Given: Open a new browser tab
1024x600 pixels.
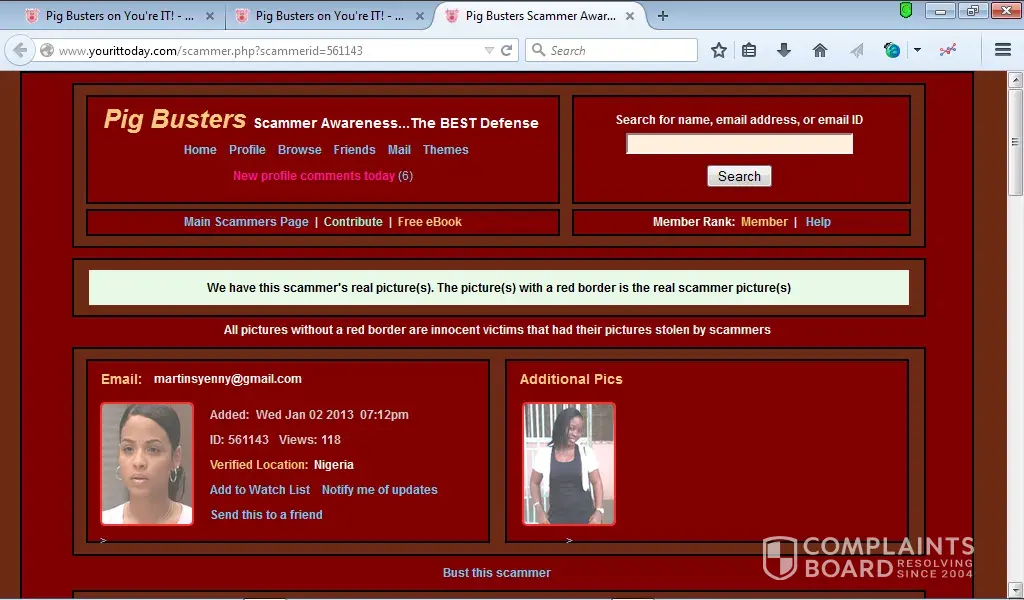Looking at the screenshot, I should [662, 16].
